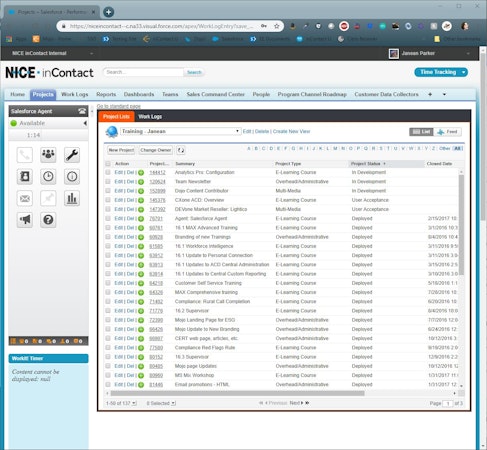Open the envelope mail icon
The width and height of the screenshot is (487, 450).
tap(25, 198)
